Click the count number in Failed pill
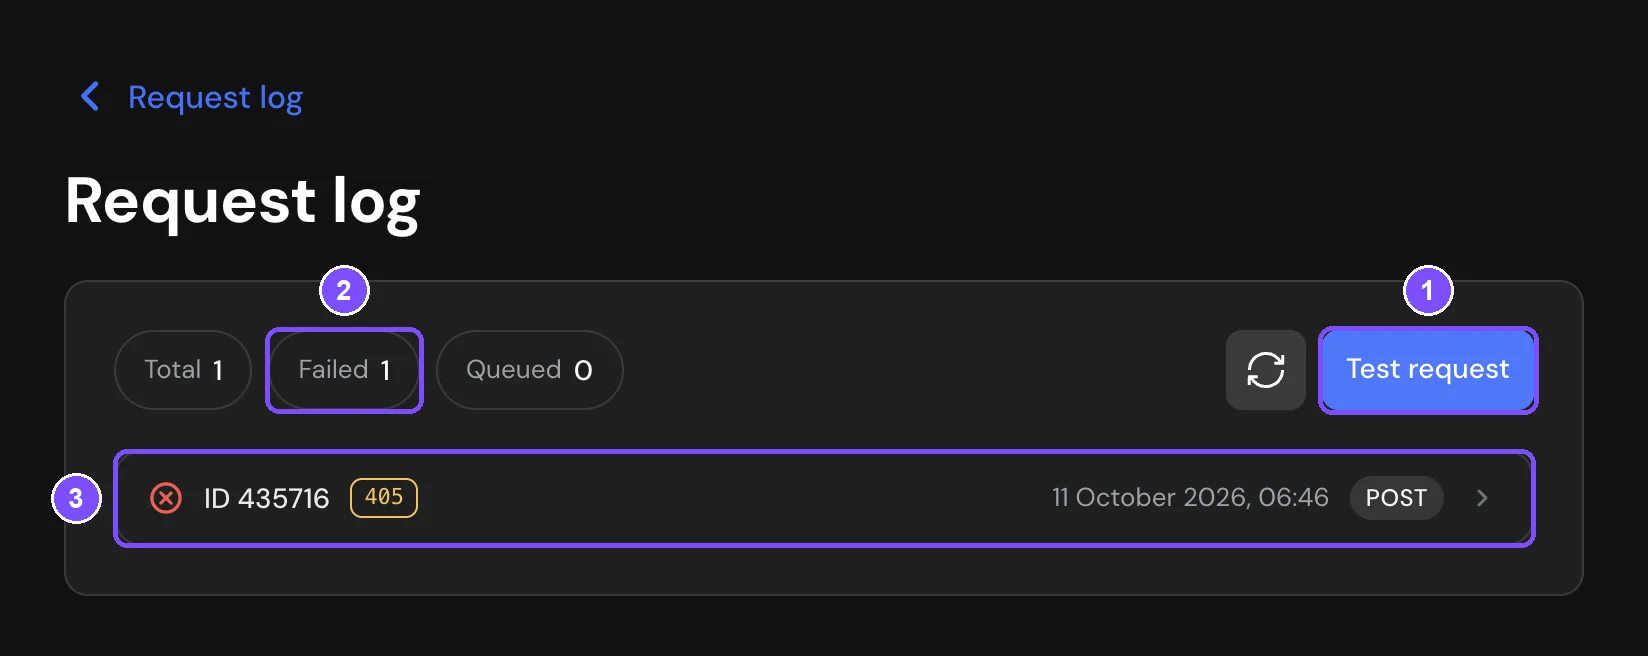 pyautogui.click(x=385, y=371)
